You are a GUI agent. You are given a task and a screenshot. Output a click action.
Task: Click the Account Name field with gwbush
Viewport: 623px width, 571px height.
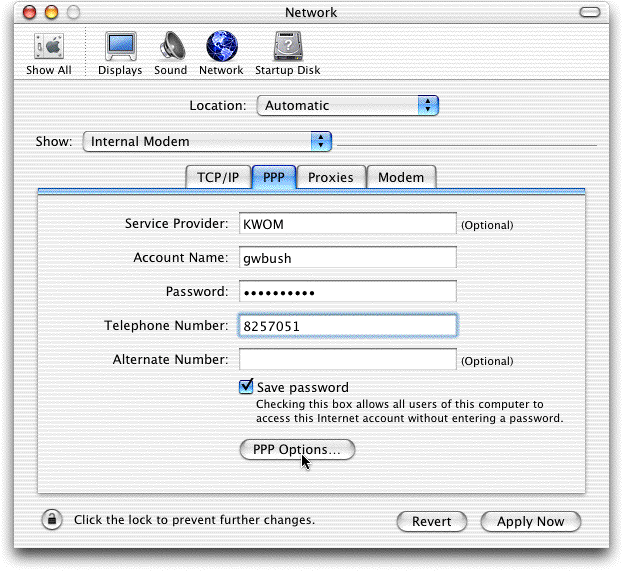pos(348,258)
